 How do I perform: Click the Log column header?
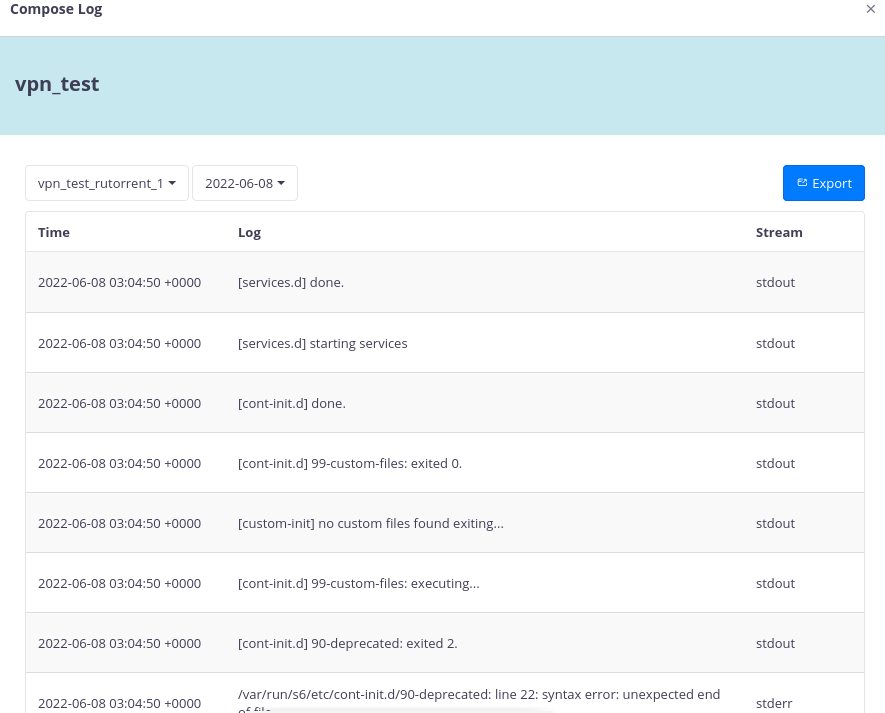click(249, 233)
